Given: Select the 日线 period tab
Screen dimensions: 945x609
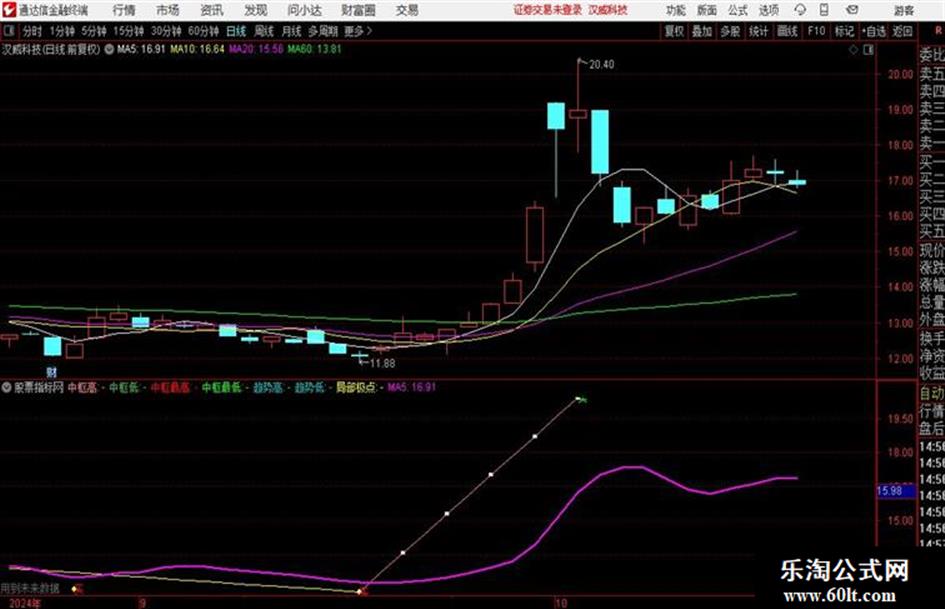Looking at the screenshot, I should tap(236, 31).
